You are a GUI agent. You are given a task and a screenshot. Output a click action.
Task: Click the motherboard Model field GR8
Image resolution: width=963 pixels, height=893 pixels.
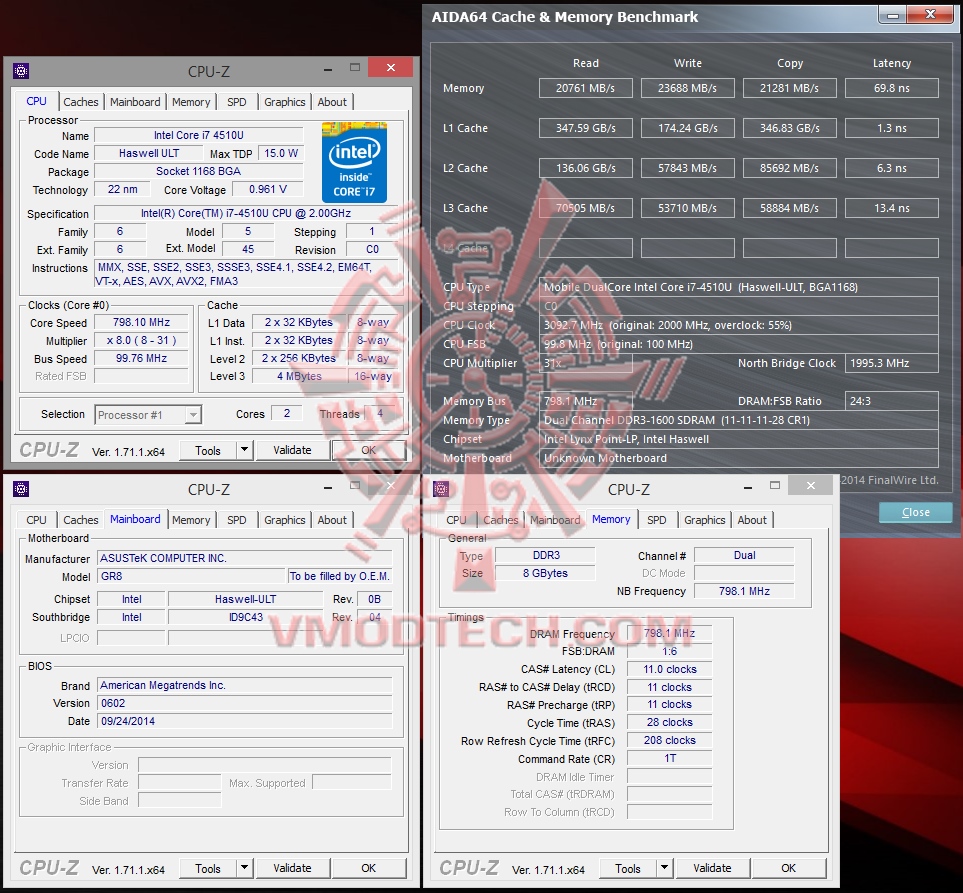coord(192,576)
